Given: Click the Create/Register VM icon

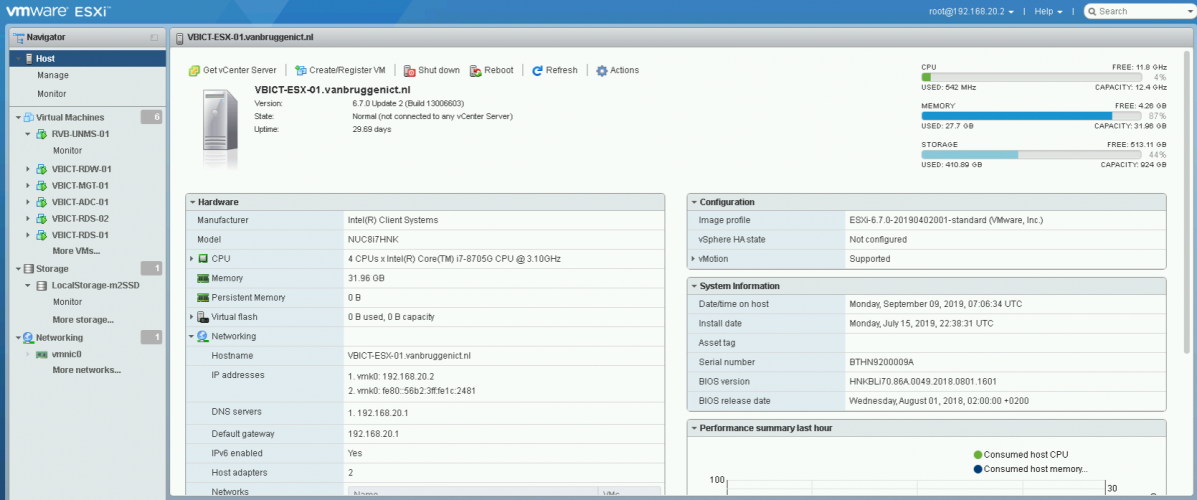Looking at the screenshot, I should coord(301,71).
